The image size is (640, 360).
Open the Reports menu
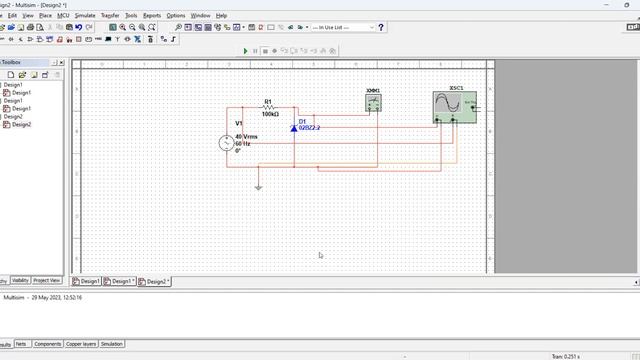tap(152, 16)
